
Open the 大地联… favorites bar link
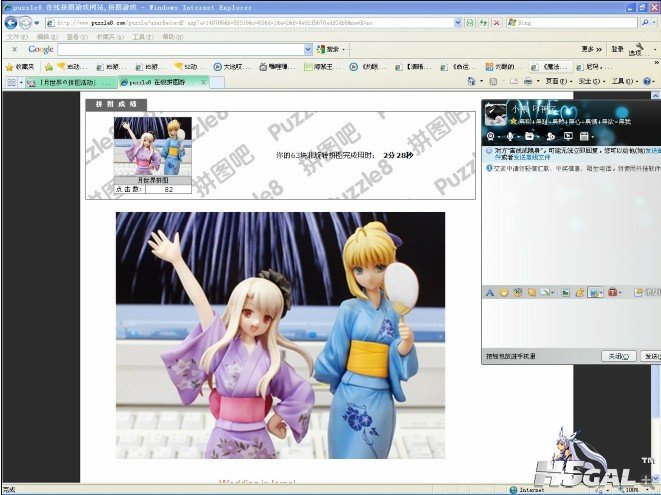(231, 67)
